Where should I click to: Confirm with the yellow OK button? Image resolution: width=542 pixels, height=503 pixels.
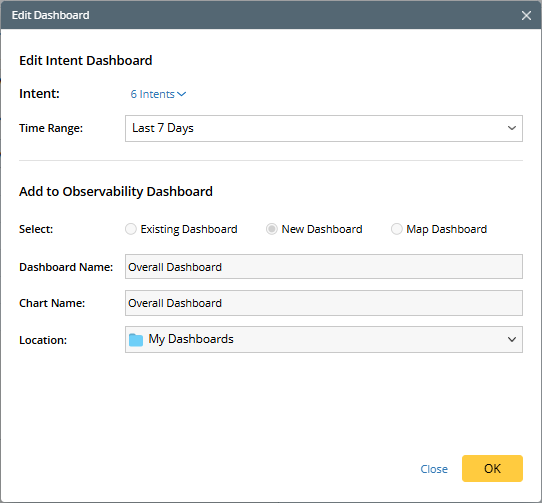point(492,468)
